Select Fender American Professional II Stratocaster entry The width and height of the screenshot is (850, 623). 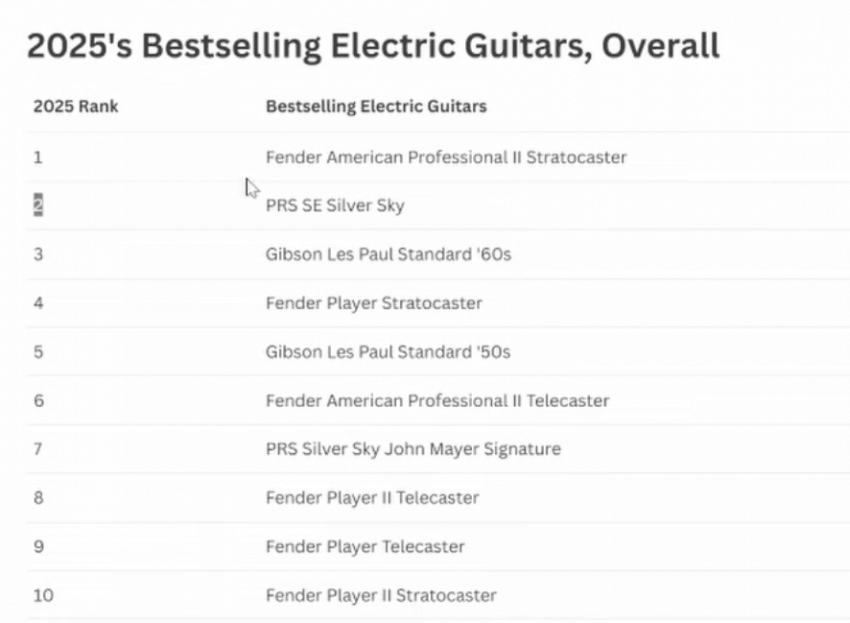point(446,157)
